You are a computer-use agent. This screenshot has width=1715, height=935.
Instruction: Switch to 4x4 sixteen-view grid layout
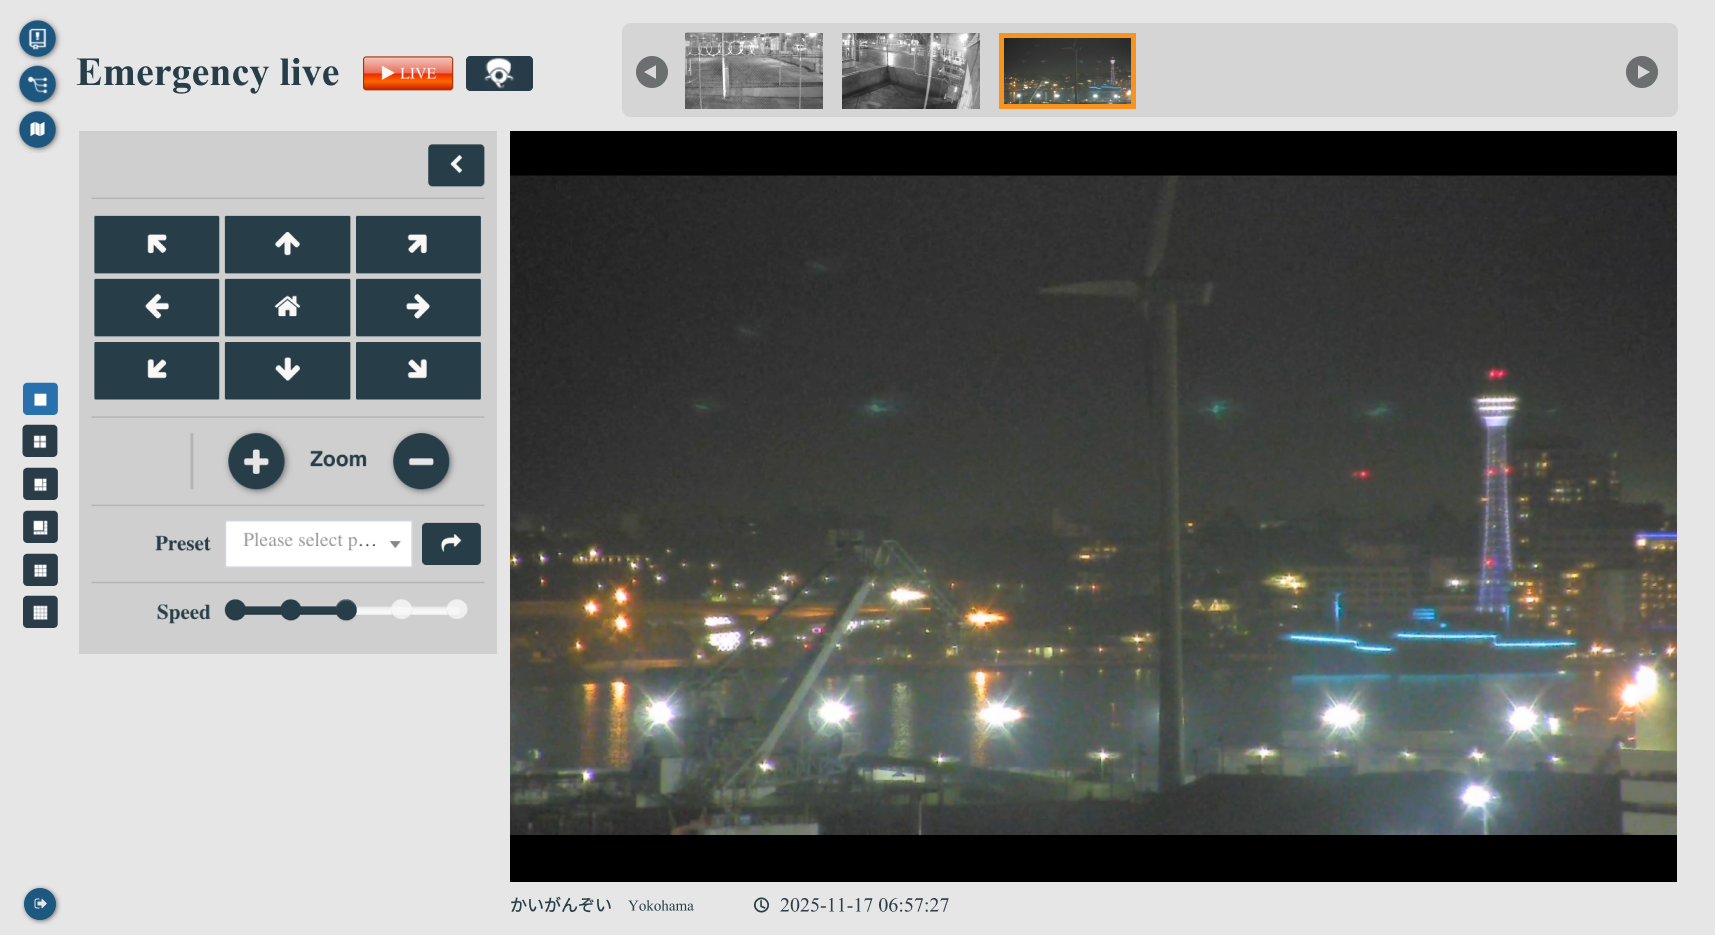40,612
